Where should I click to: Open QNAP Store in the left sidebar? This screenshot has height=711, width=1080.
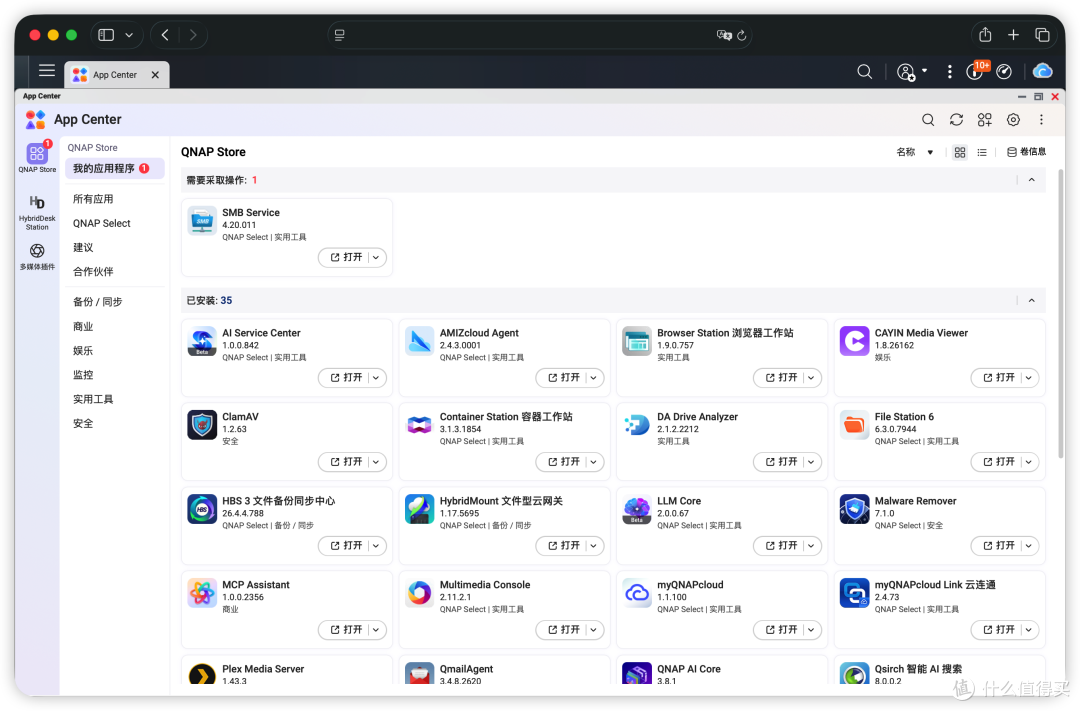37,158
